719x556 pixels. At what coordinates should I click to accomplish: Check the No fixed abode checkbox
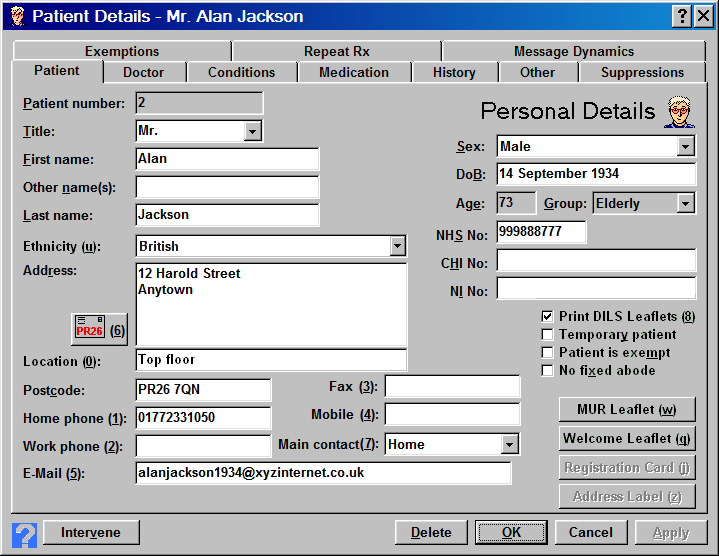tap(547, 370)
